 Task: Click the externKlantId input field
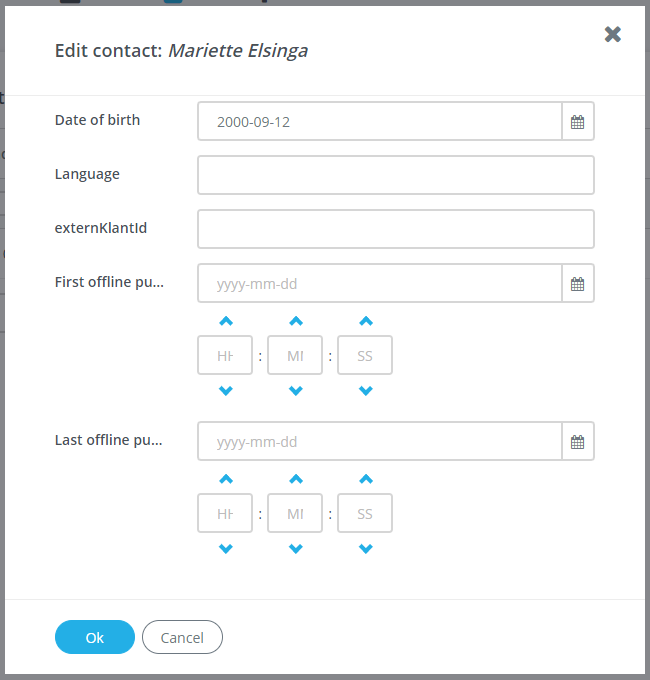tap(396, 229)
